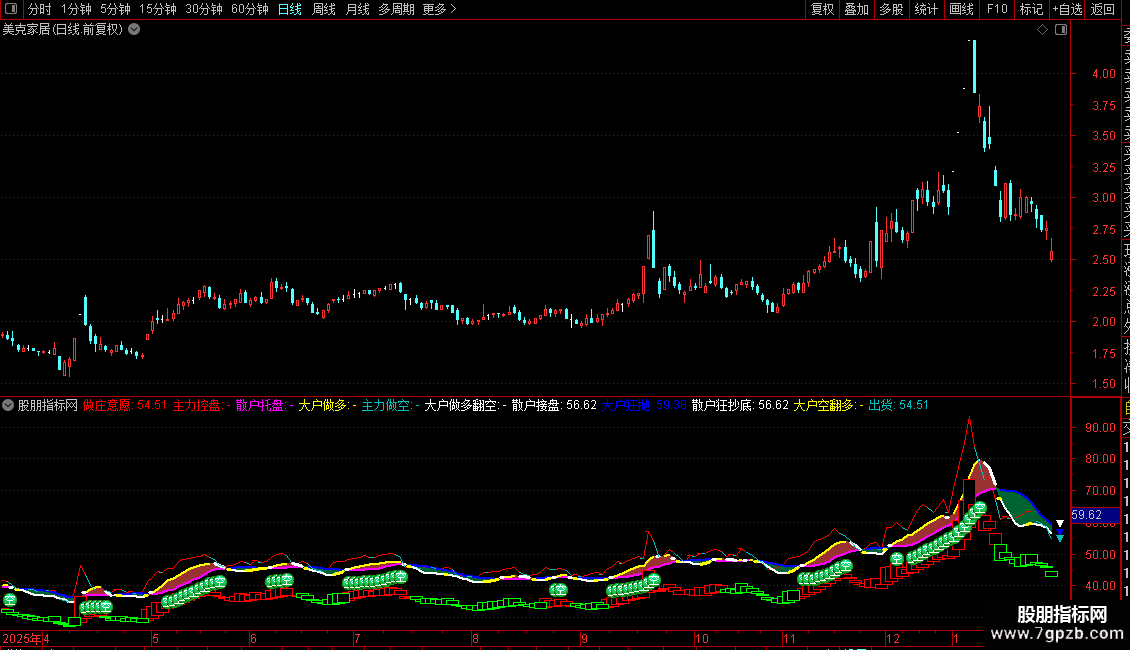The height and width of the screenshot is (650, 1130).
Task: Open the 复权 adjustment menu
Action: tap(822, 9)
